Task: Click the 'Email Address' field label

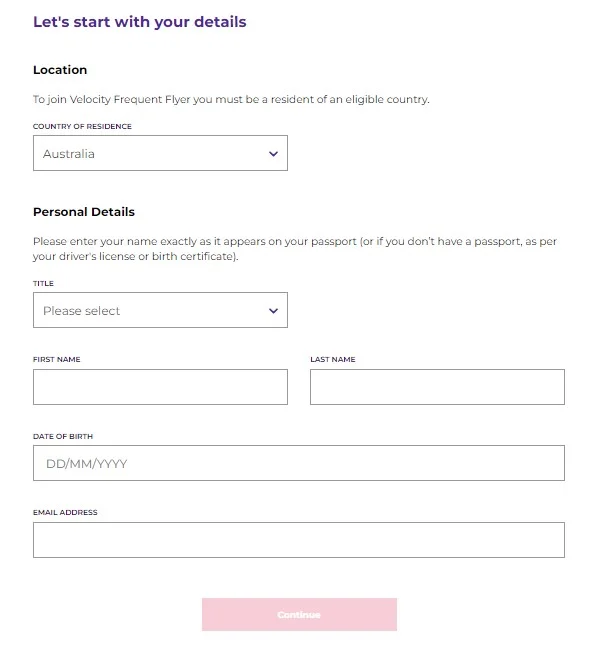Action: pos(65,512)
